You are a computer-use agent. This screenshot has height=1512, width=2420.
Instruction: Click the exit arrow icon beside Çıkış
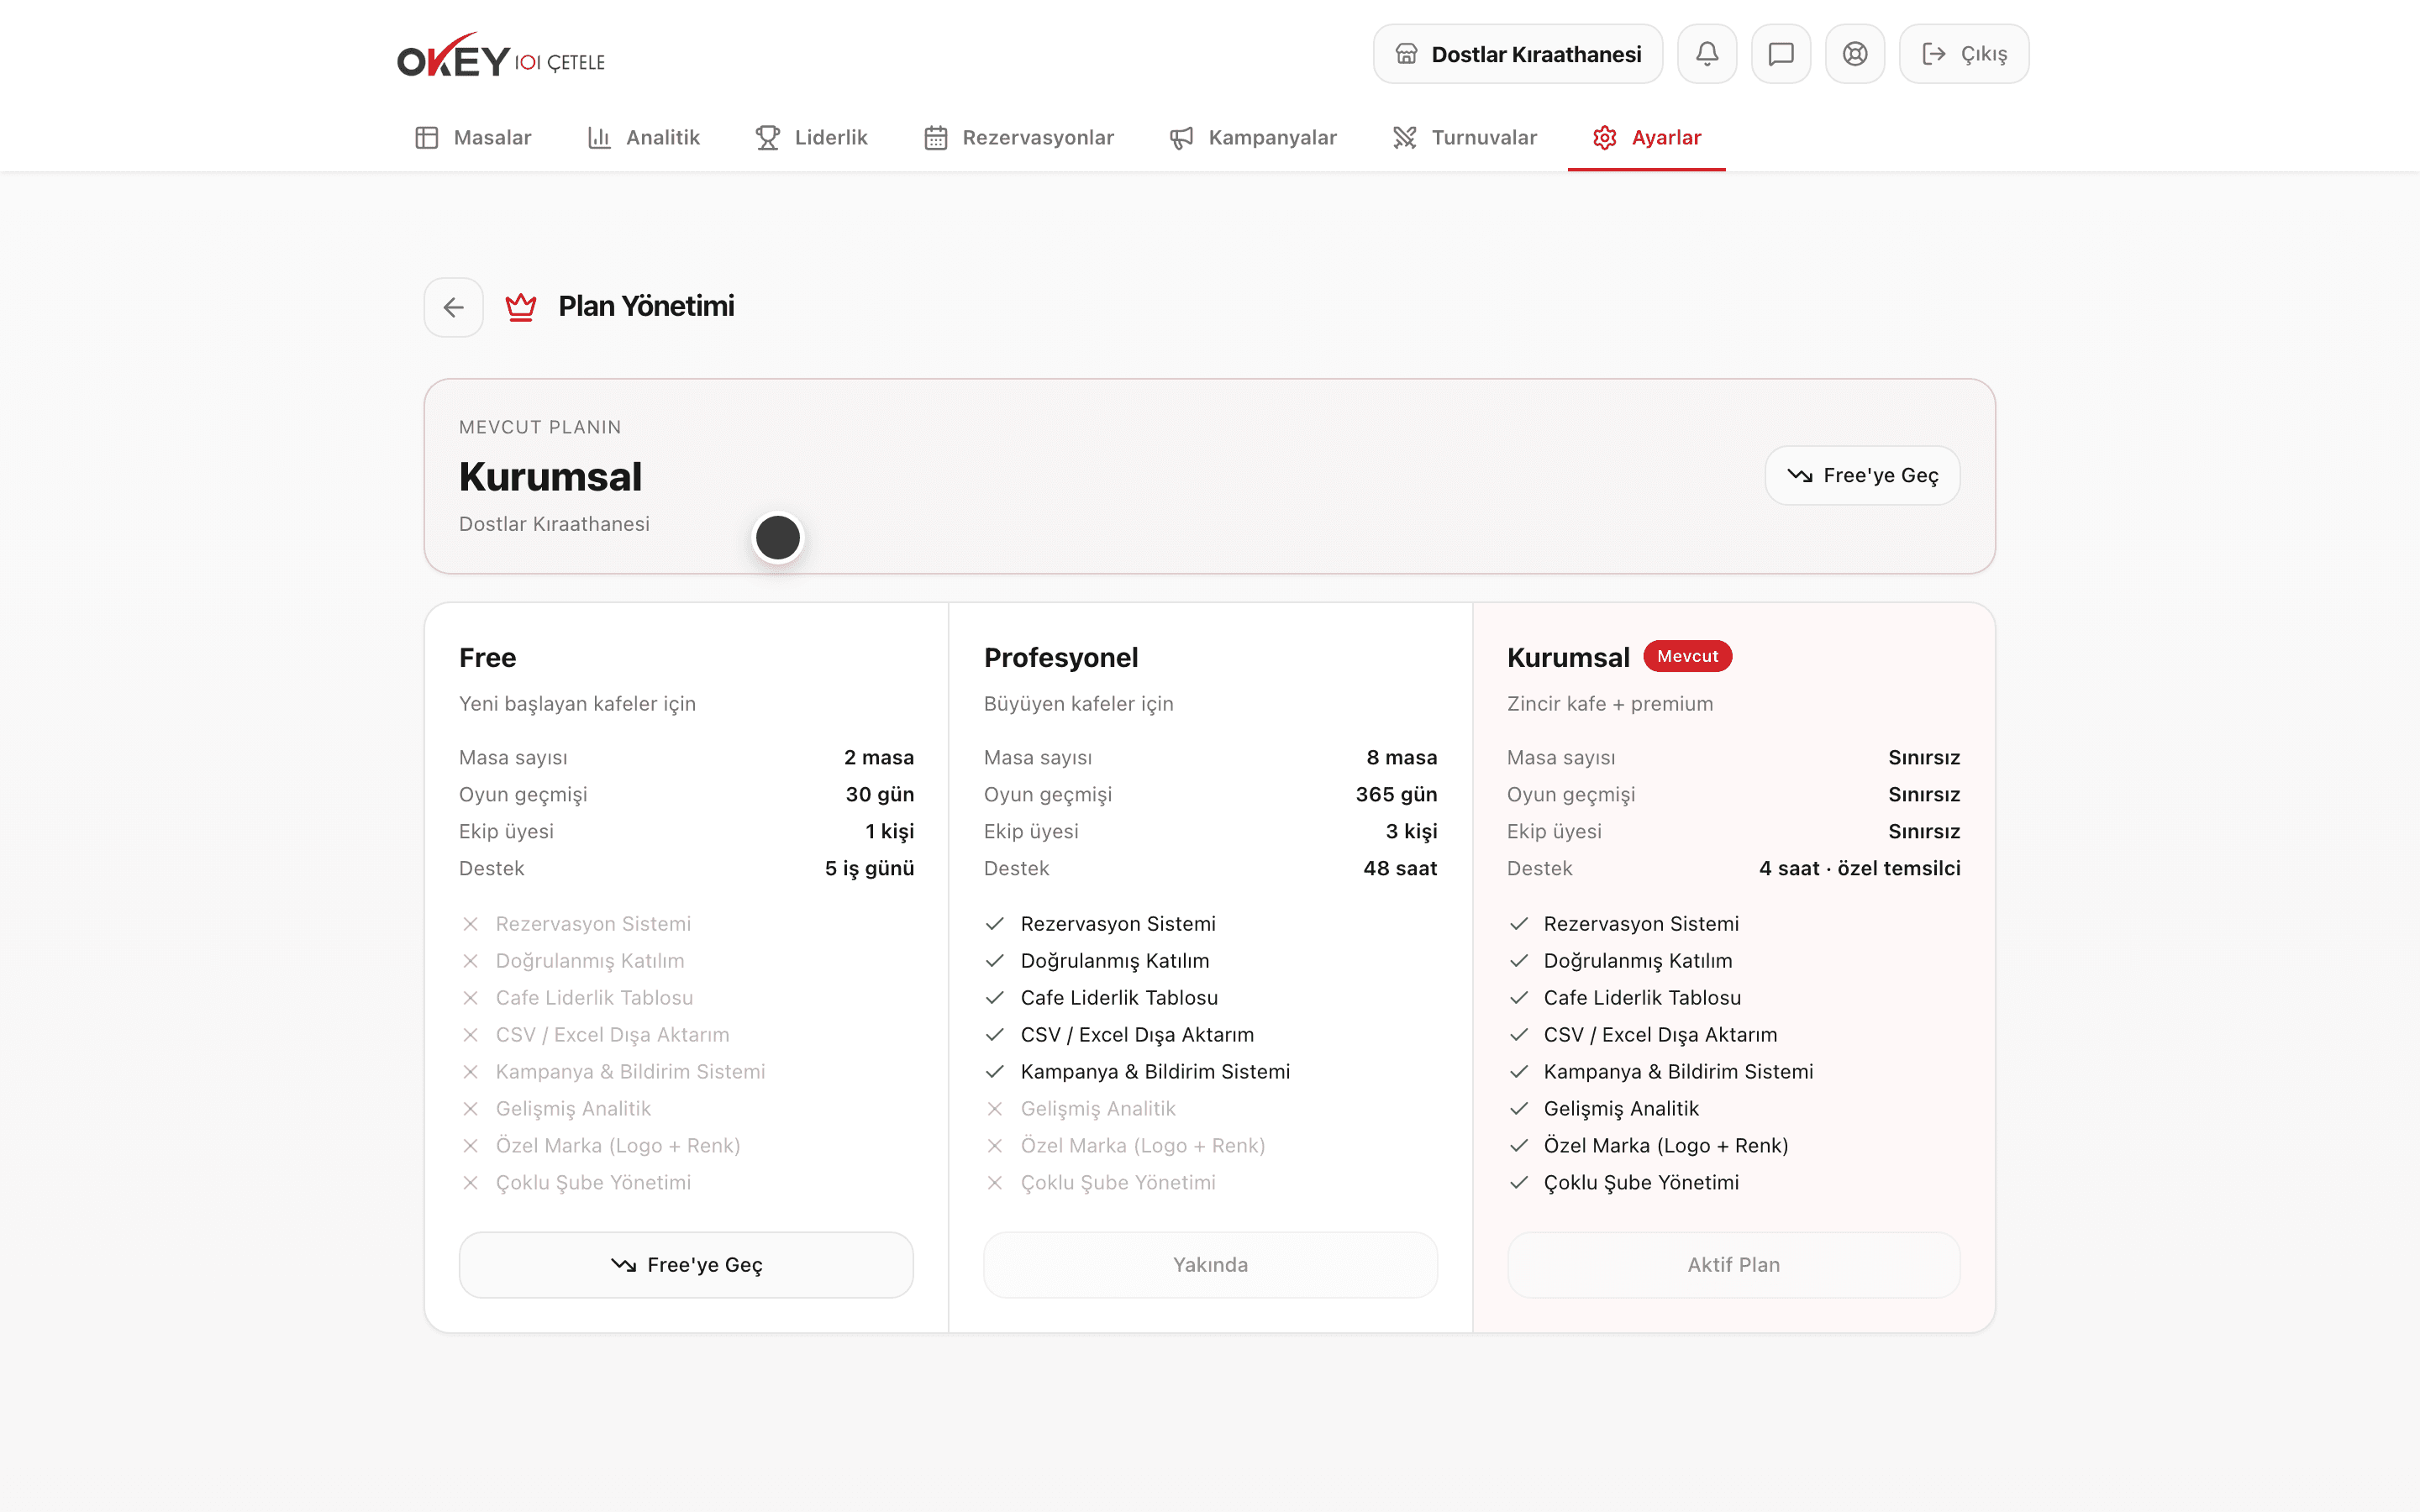click(x=1934, y=54)
